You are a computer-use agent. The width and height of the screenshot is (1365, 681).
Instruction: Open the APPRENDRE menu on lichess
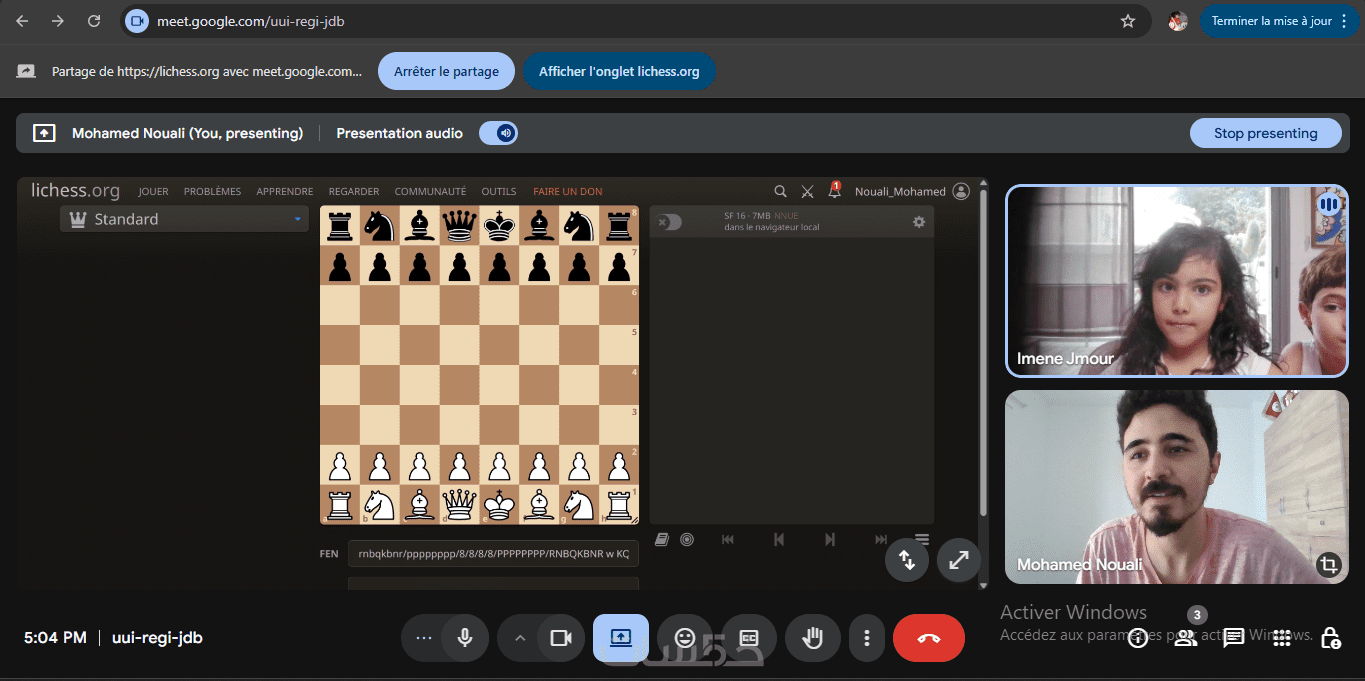click(285, 191)
